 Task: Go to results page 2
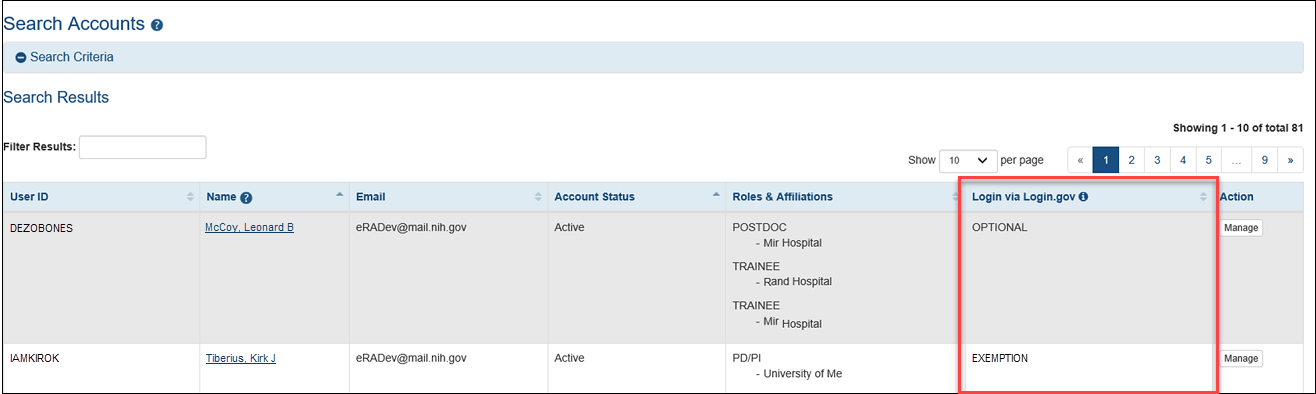(1131, 160)
